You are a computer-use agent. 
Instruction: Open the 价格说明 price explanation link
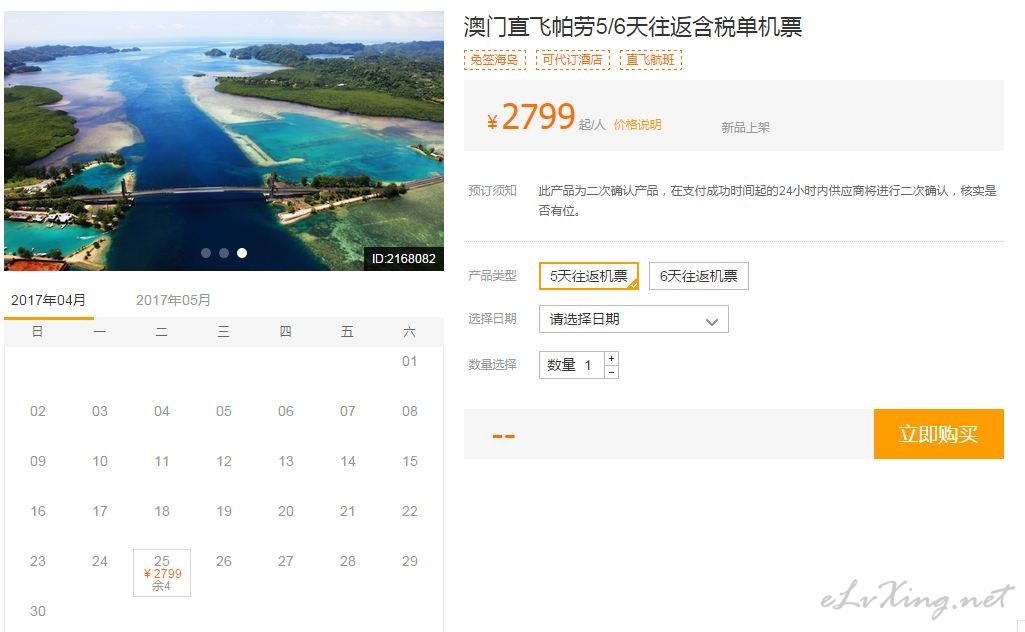[637, 125]
